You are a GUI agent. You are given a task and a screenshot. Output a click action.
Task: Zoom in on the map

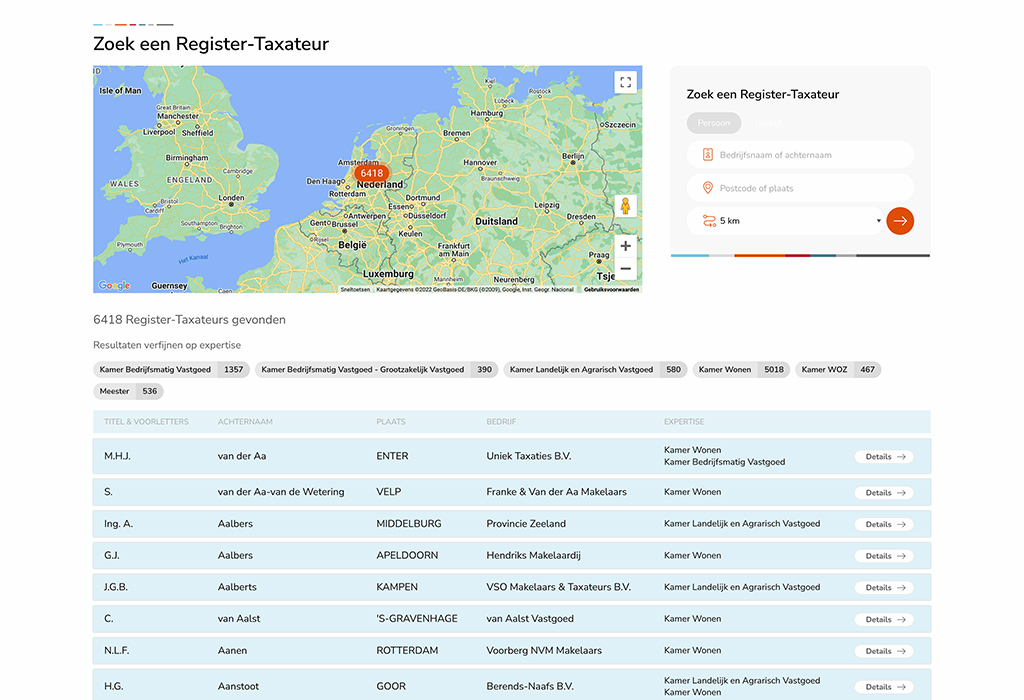pyautogui.click(x=625, y=246)
